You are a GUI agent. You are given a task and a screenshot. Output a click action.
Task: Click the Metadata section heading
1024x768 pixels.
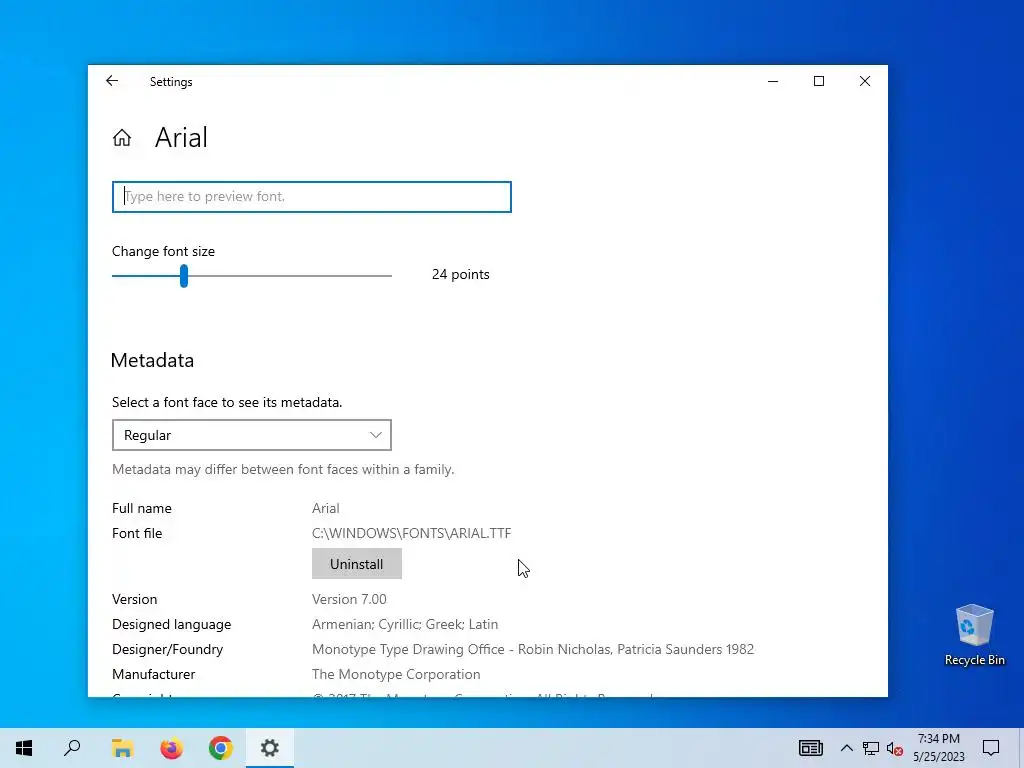pos(152,360)
